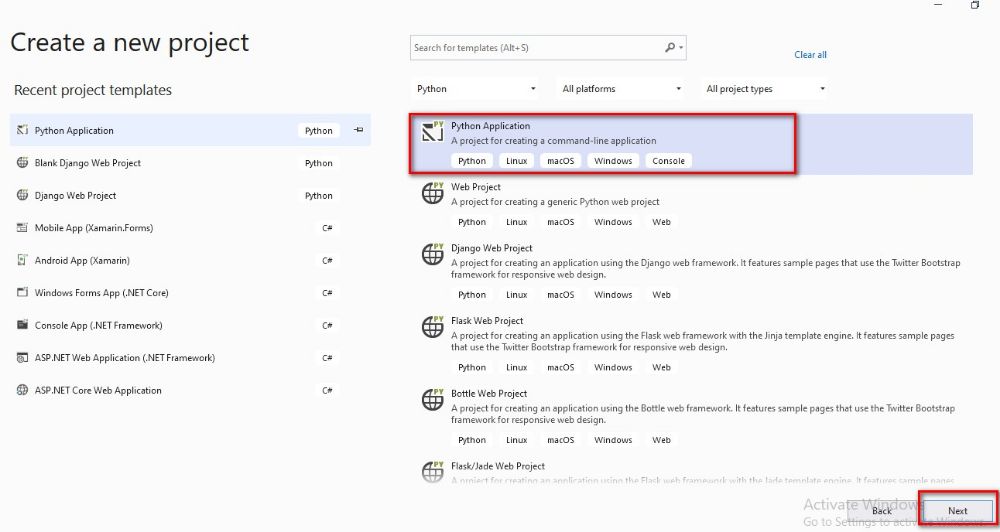
Task: Click the Windows Forms App icon
Action: point(22,293)
